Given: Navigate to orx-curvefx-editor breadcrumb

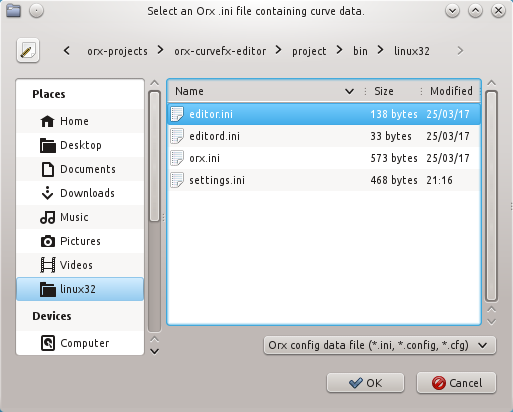Looking at the screenshot, I should 220,51.
